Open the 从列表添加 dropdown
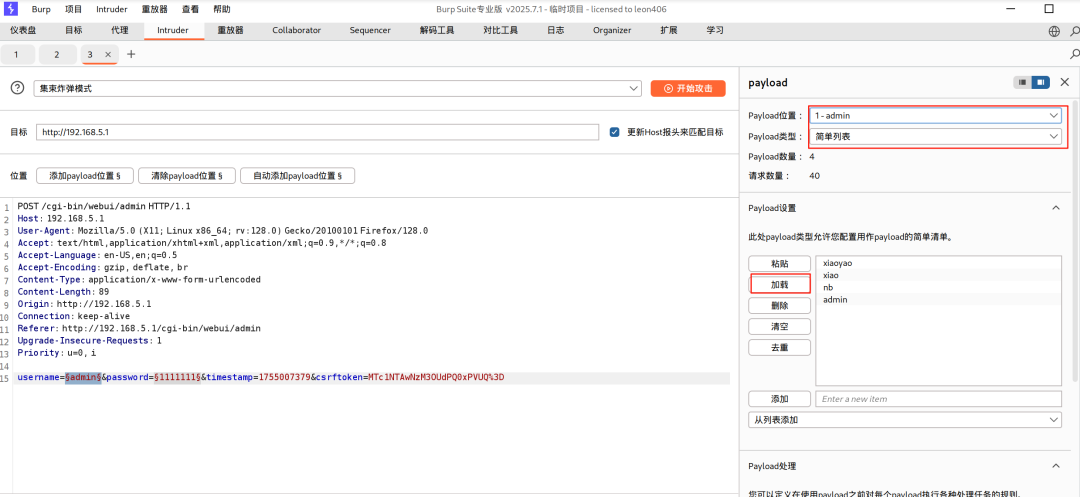Image resolution: width=1080 pixels, height=497 pixels. click(x=904, y=420)
